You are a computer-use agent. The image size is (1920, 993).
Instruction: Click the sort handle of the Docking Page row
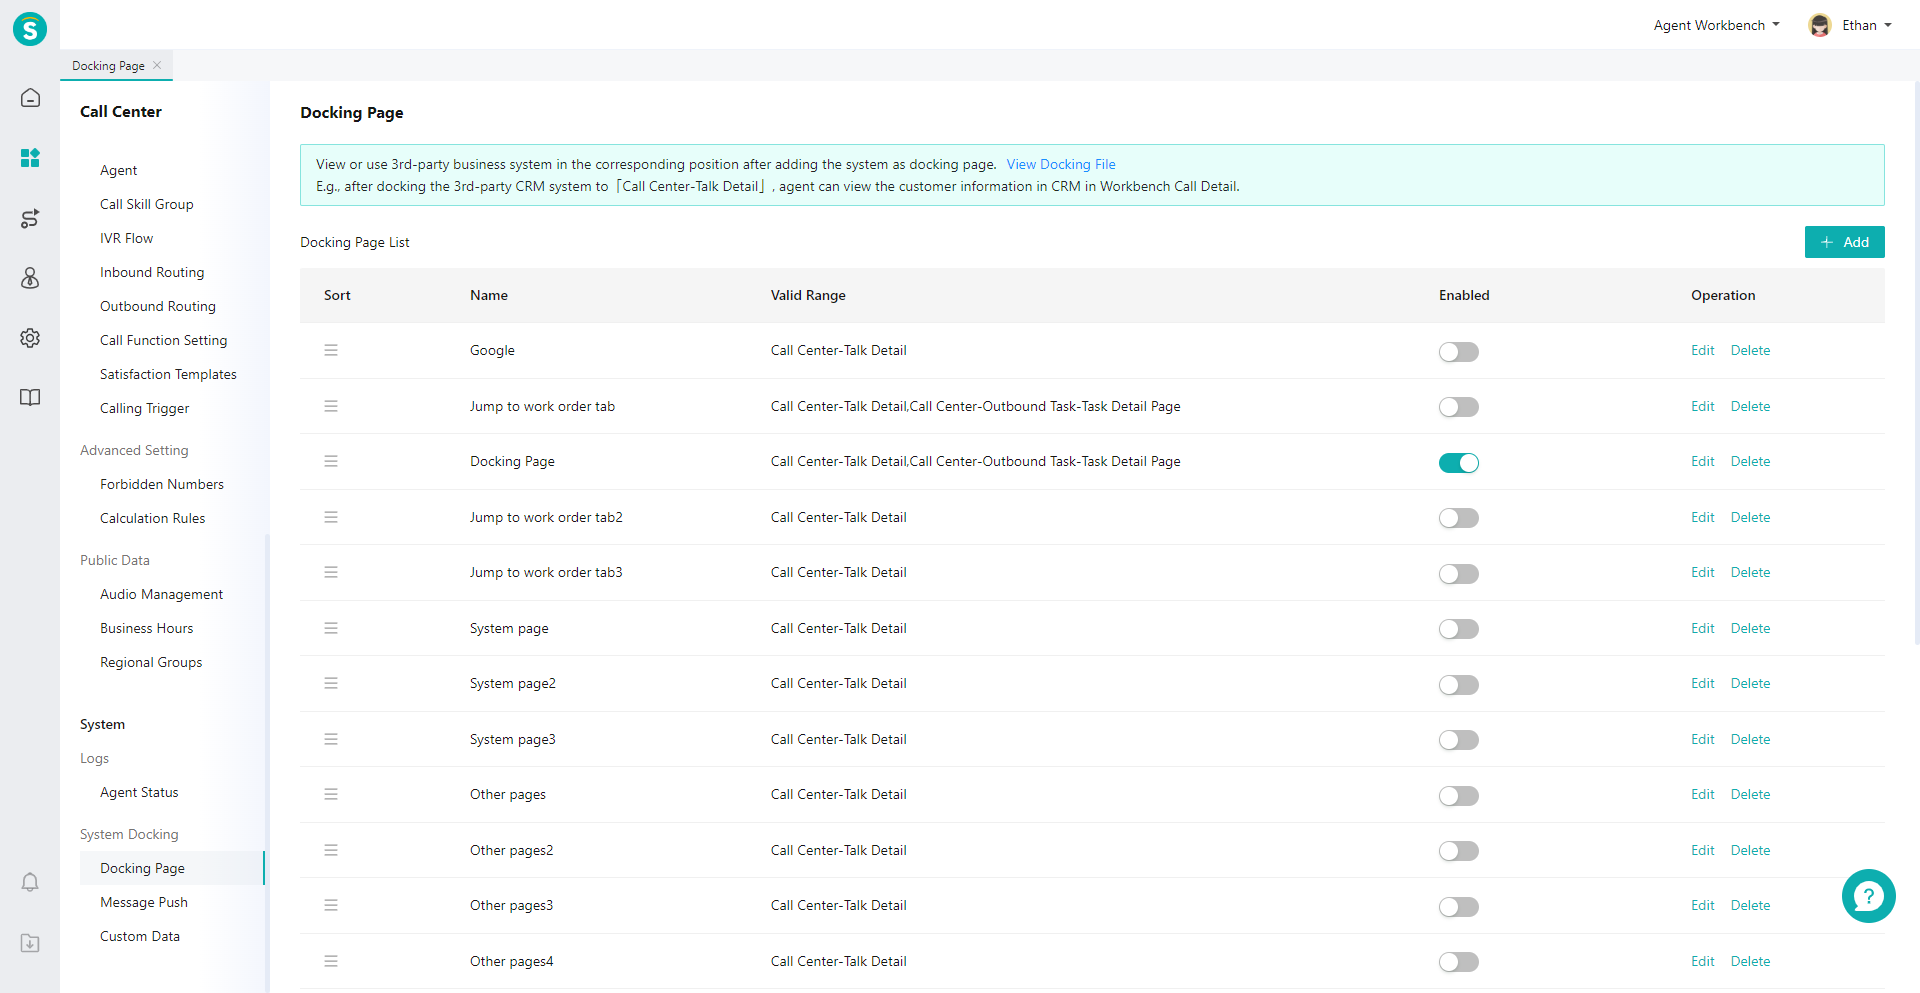tap(331, 461)
